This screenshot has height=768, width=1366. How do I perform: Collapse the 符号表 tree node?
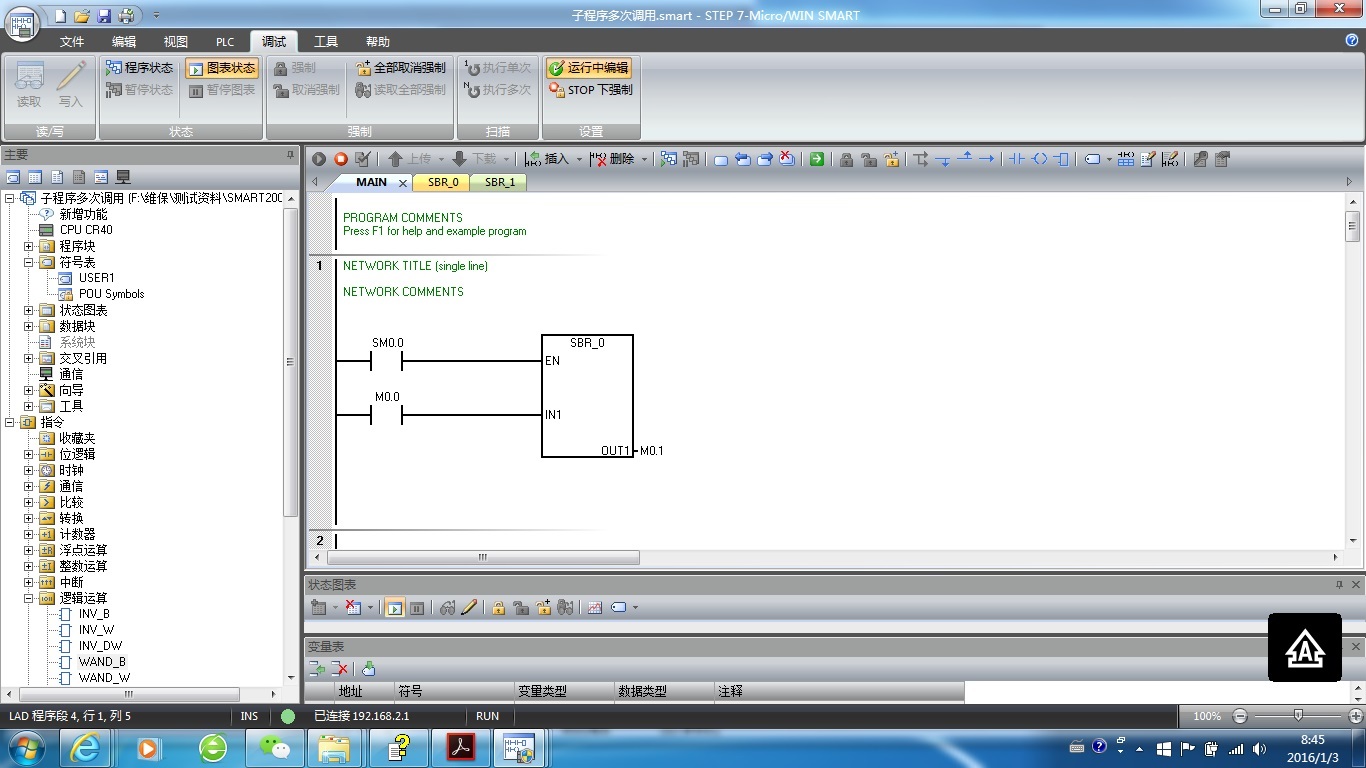29,262
